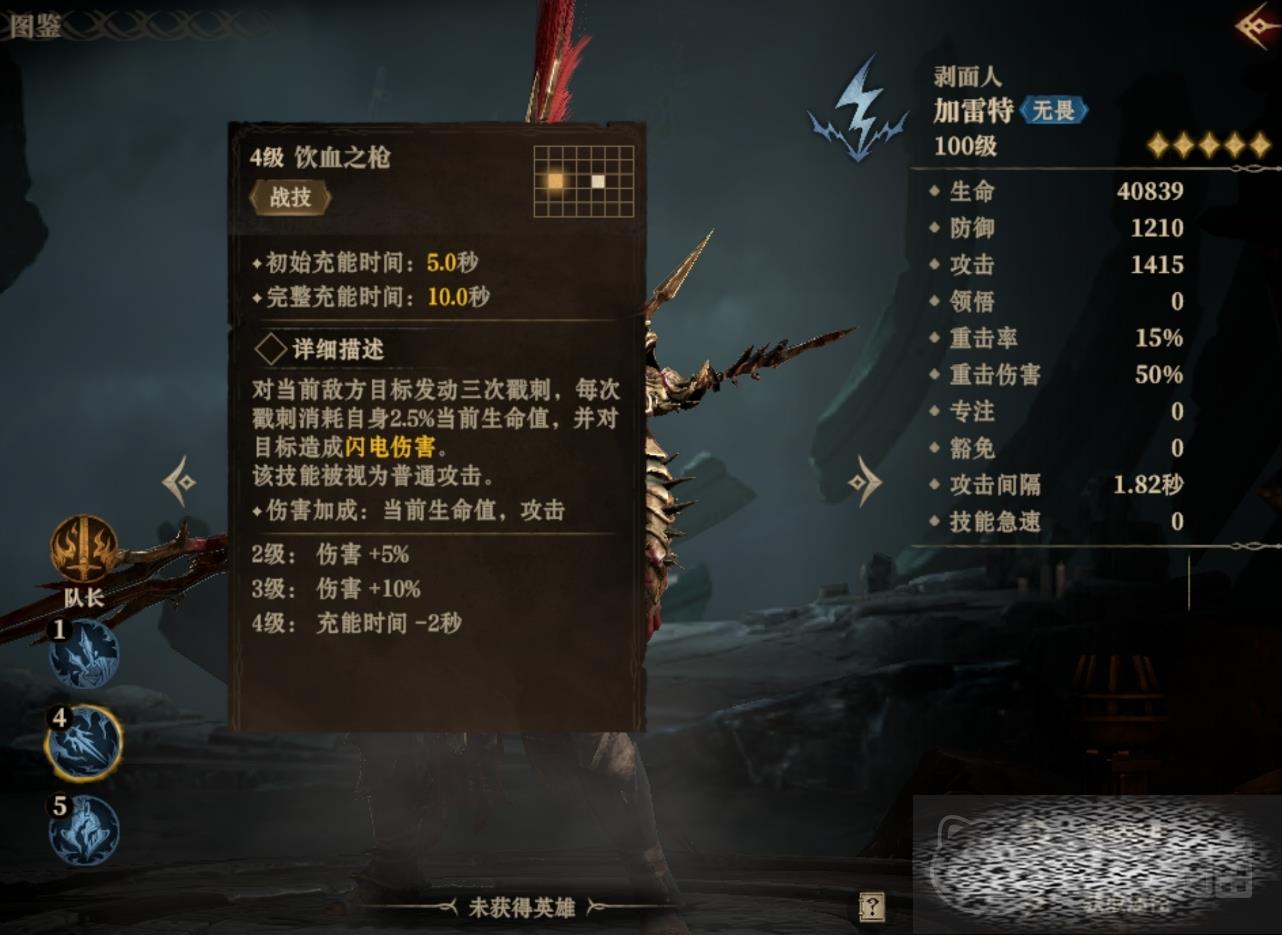Select the skill icon marked level 1
Viewport: 1282px width, 935px height.
pyautogui.click(x=84, y=654)
